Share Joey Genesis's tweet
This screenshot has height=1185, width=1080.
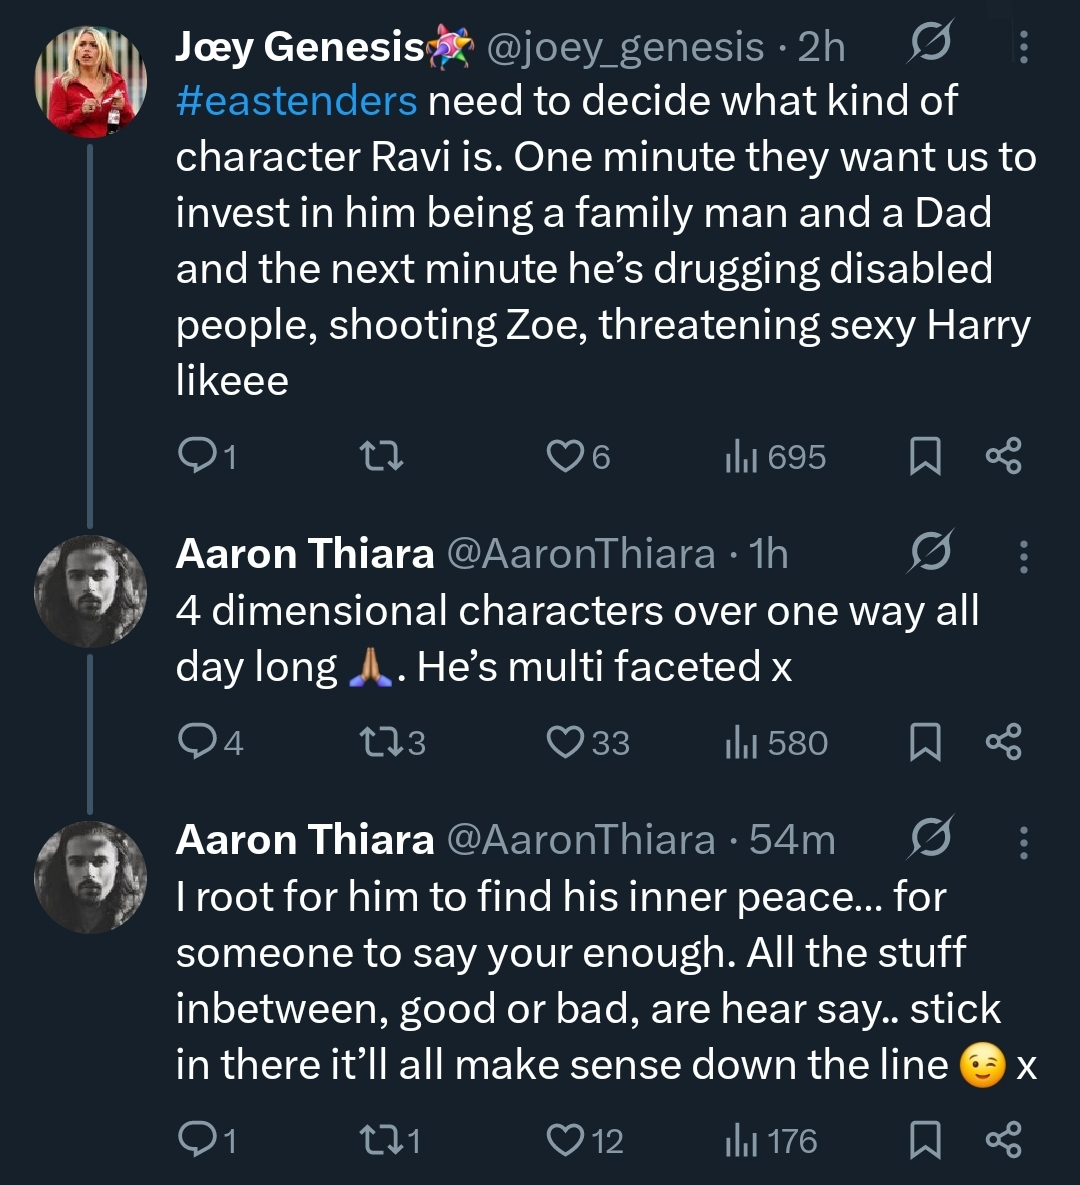[x=1003, y=457]
